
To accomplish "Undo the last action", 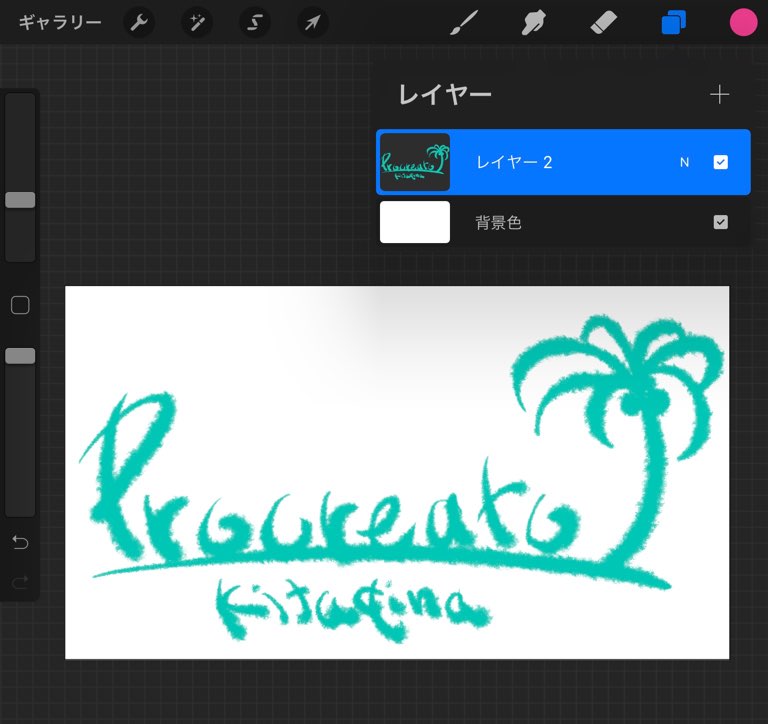I will pyautogui.click(x=20, y=542).
